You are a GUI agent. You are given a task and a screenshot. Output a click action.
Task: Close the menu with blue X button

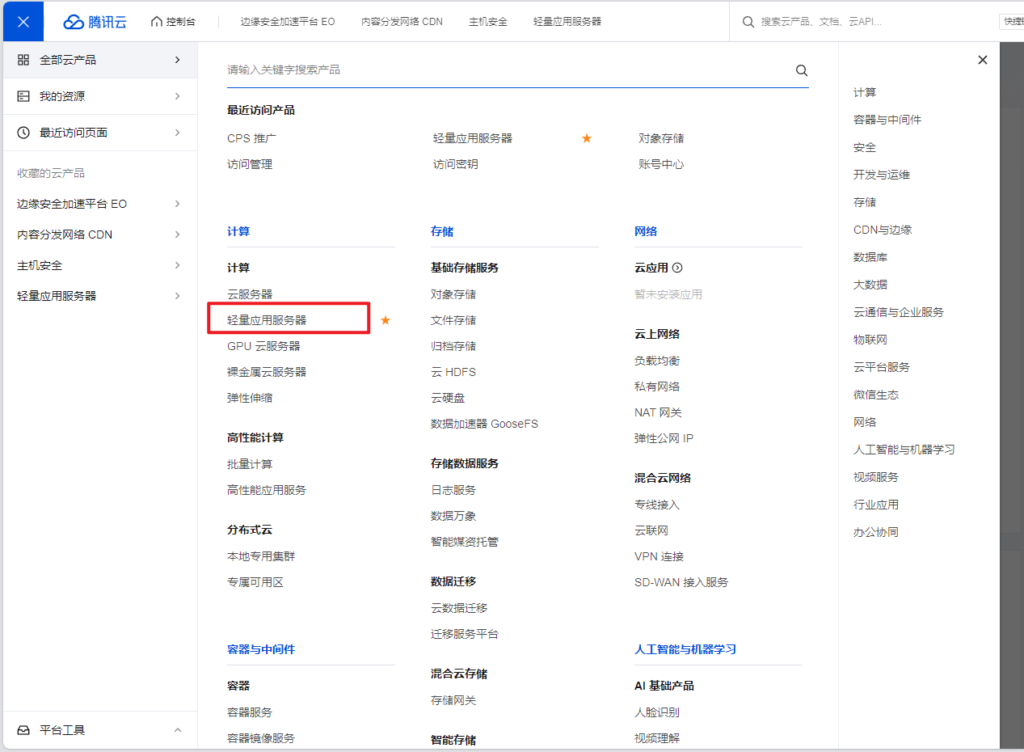click(x=23, y=21)
